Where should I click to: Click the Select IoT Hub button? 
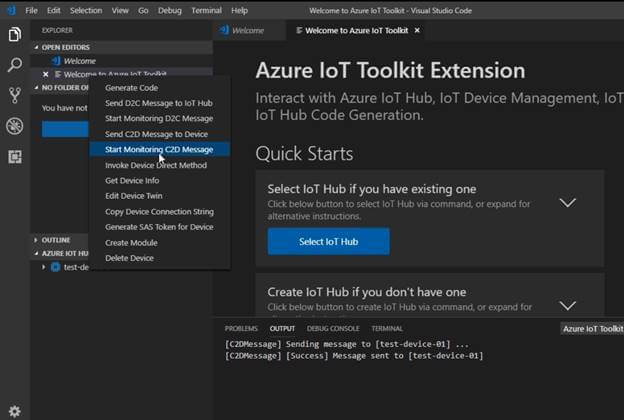329,242
